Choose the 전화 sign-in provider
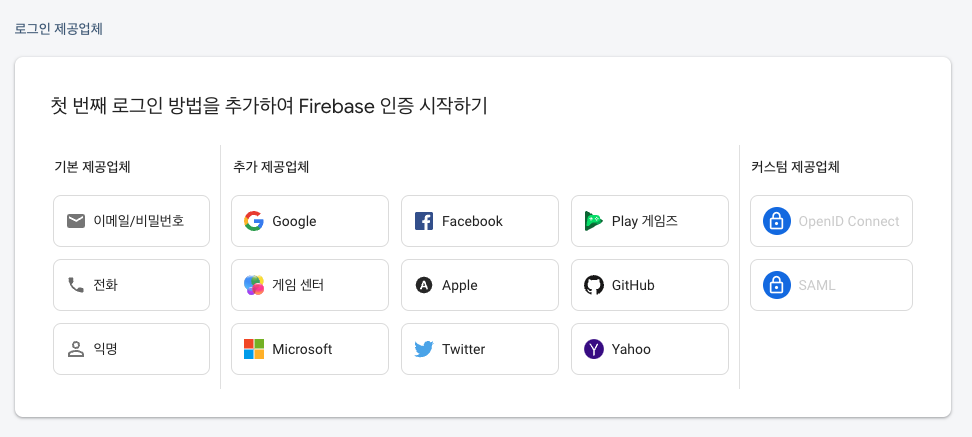 tap(131, 285)
